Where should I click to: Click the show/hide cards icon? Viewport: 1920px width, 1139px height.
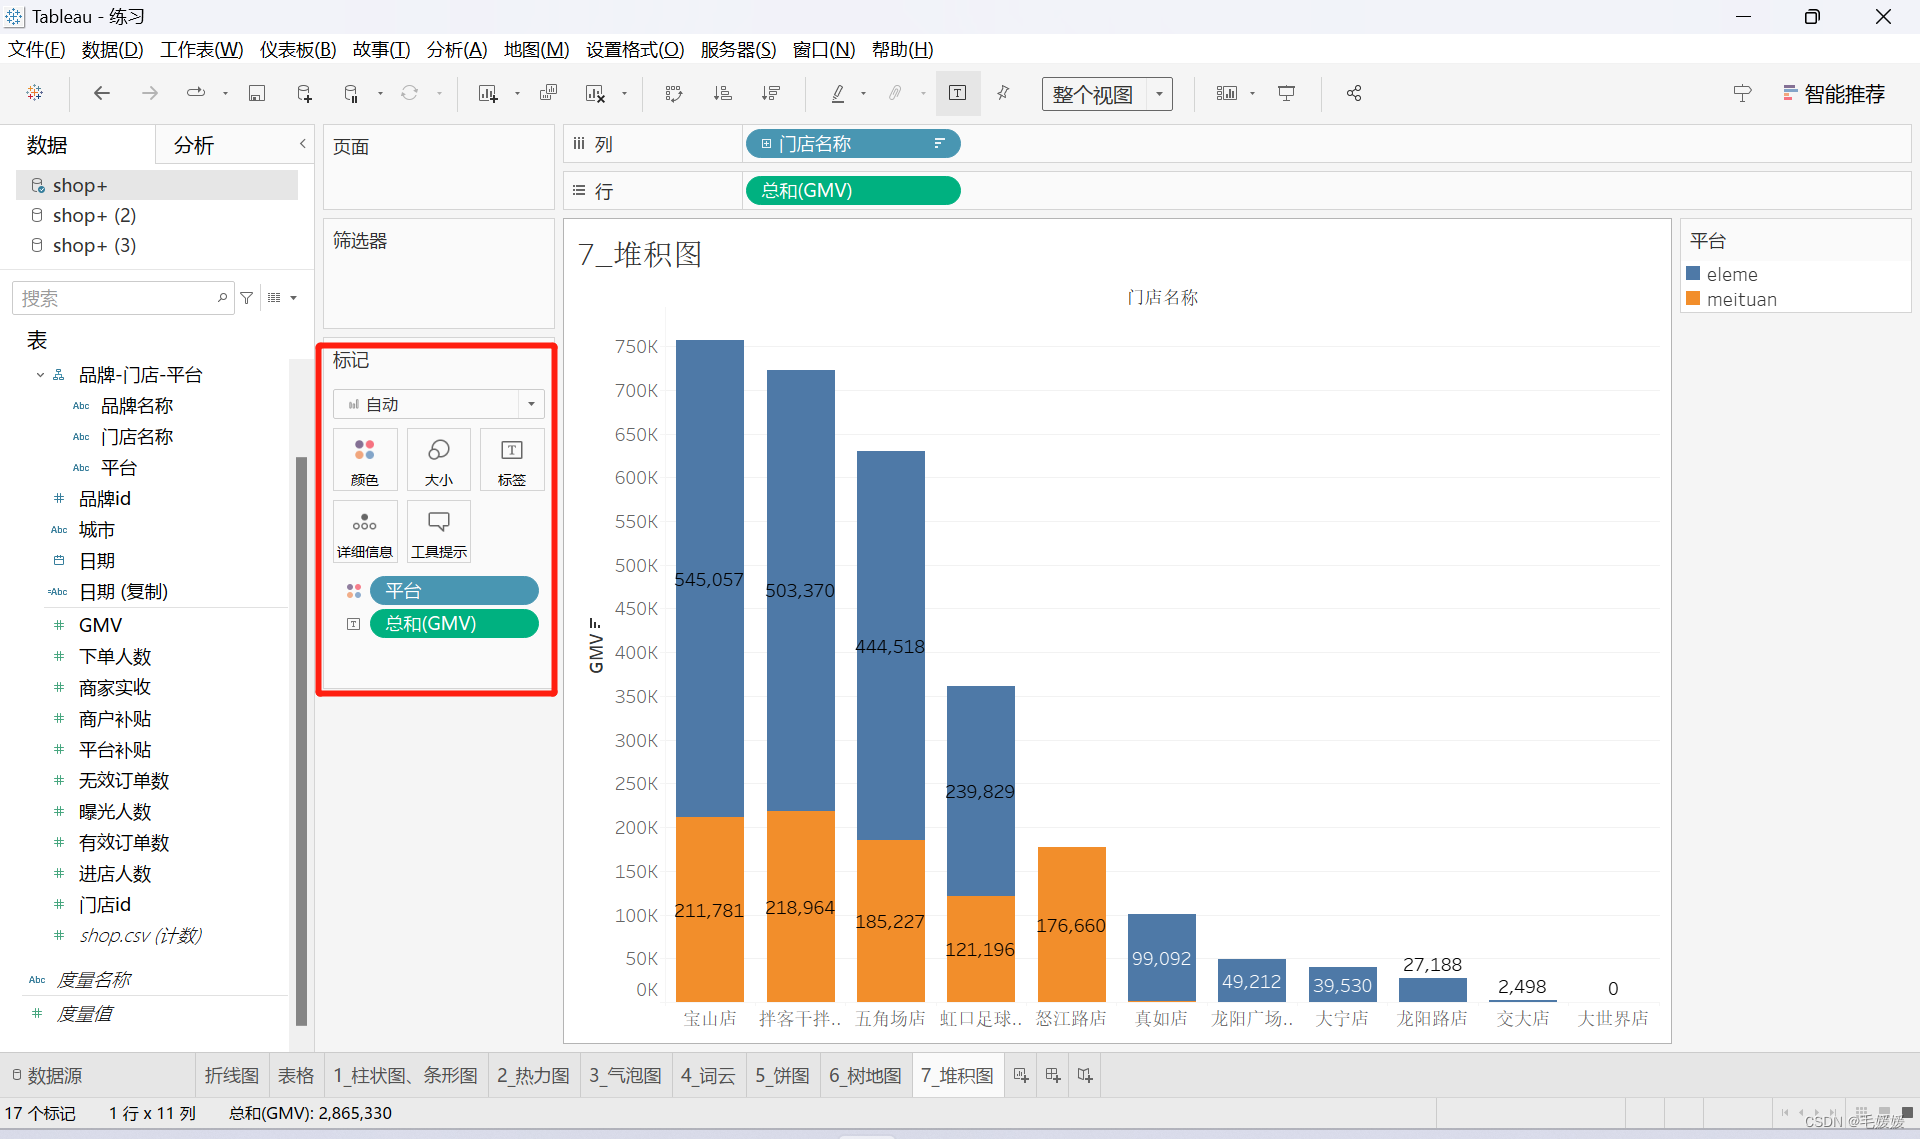[x=1227, y=93]
